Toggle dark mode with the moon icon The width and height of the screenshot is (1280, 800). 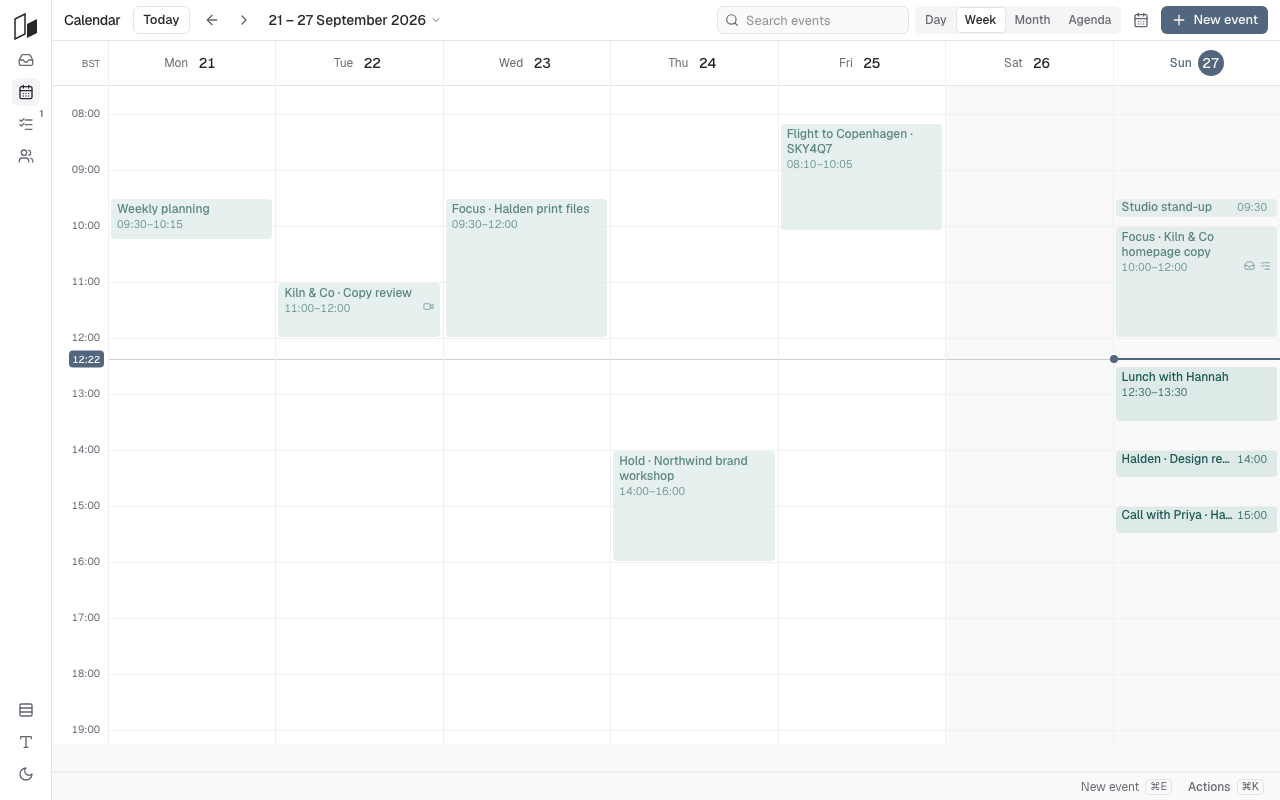[x=26, y=774]
